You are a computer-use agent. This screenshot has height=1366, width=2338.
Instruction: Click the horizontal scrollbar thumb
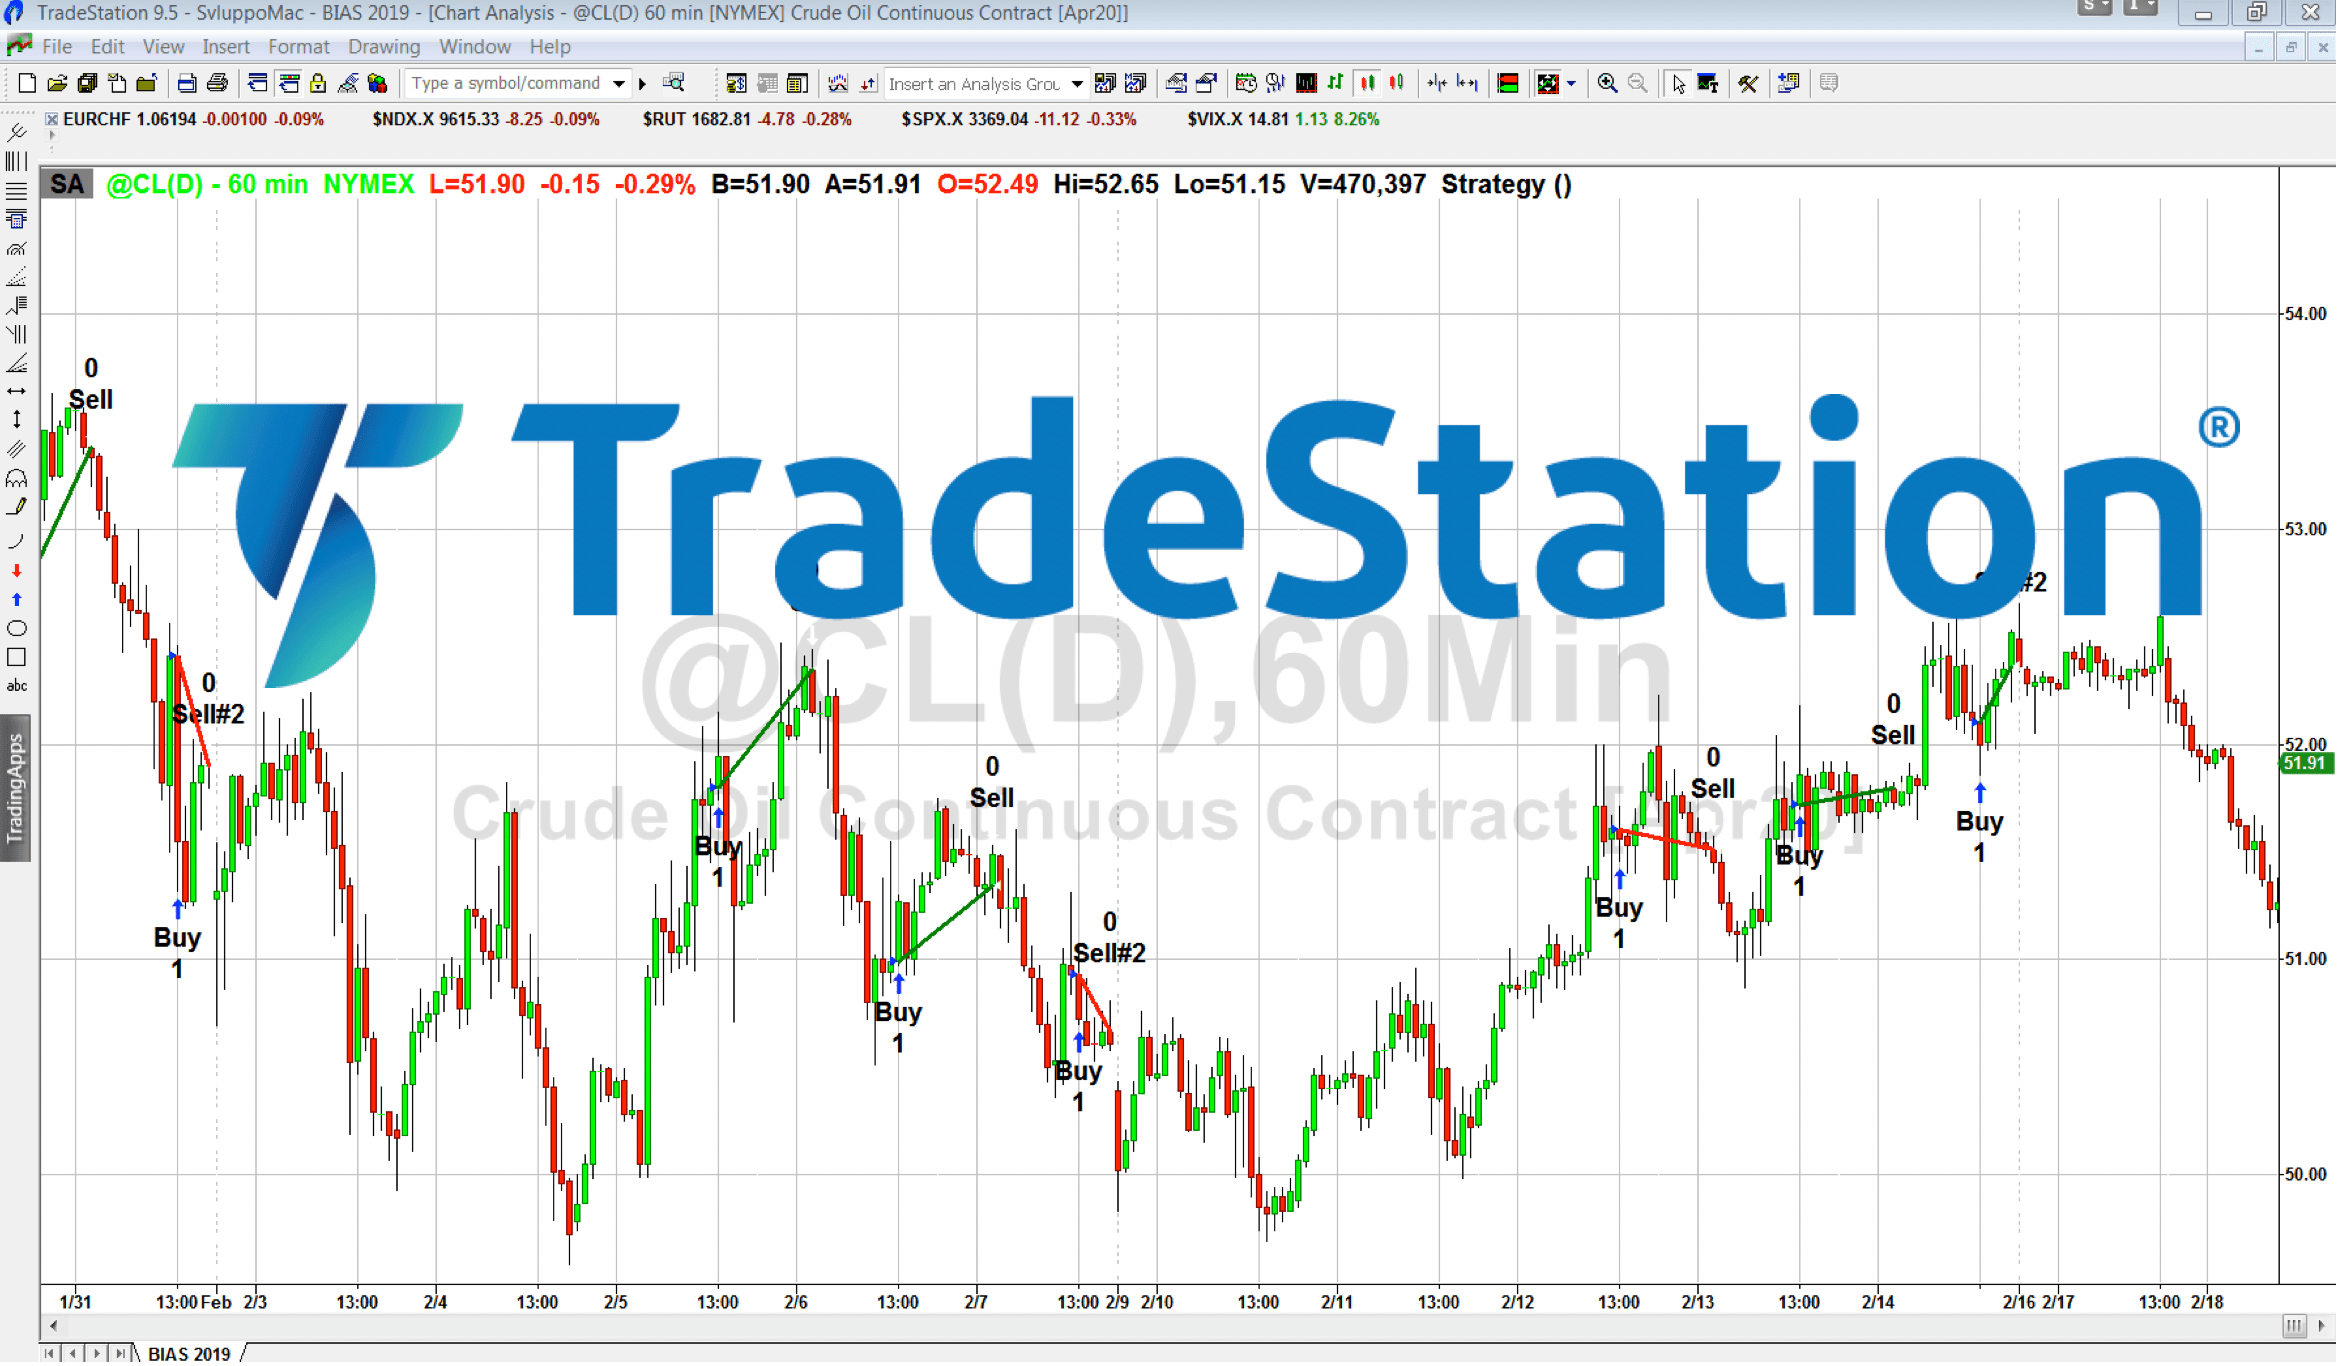[x=2294, y=1327]
